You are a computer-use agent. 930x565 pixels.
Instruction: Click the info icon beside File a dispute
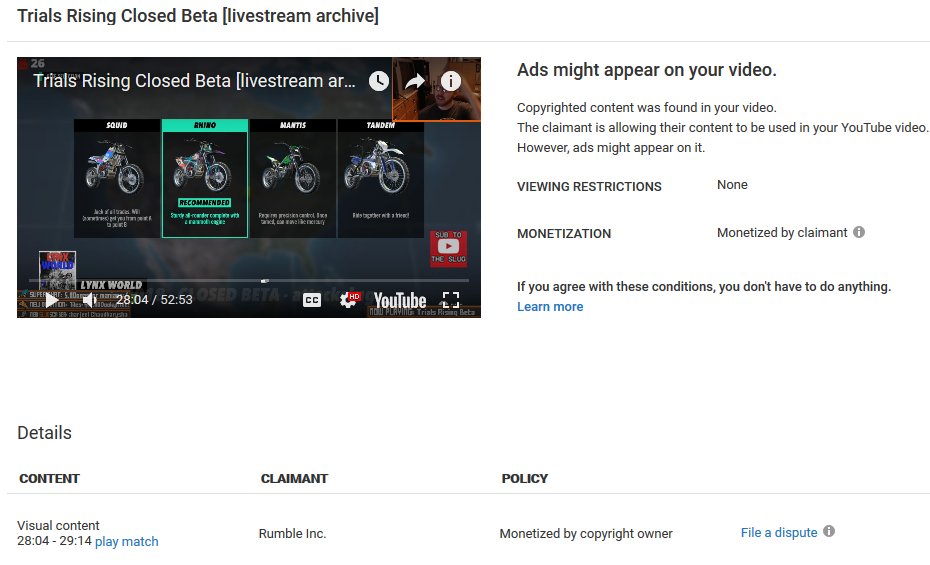pyautogui.click(x=829, y=531)
